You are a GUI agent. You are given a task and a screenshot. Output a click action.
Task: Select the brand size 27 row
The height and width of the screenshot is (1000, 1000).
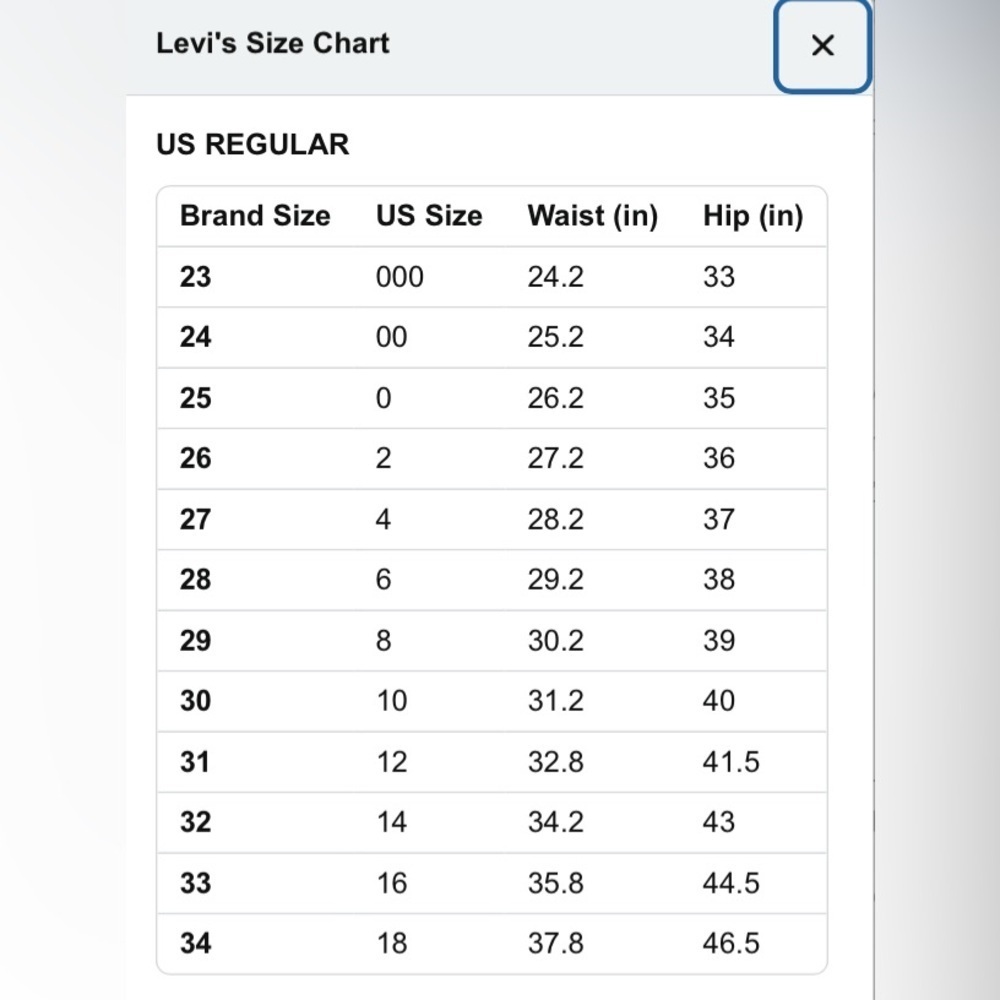pos(492,519)
